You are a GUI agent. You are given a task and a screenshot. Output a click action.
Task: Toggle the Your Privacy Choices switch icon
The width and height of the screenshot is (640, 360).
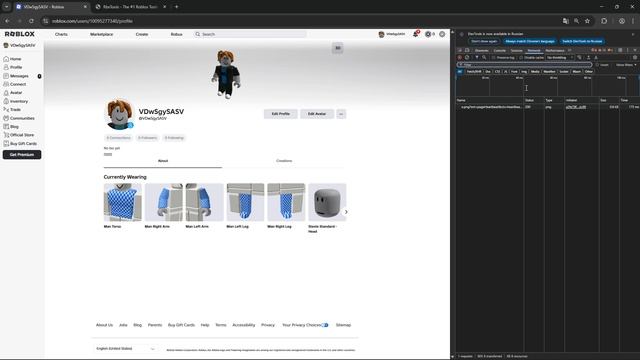(325, 325)
